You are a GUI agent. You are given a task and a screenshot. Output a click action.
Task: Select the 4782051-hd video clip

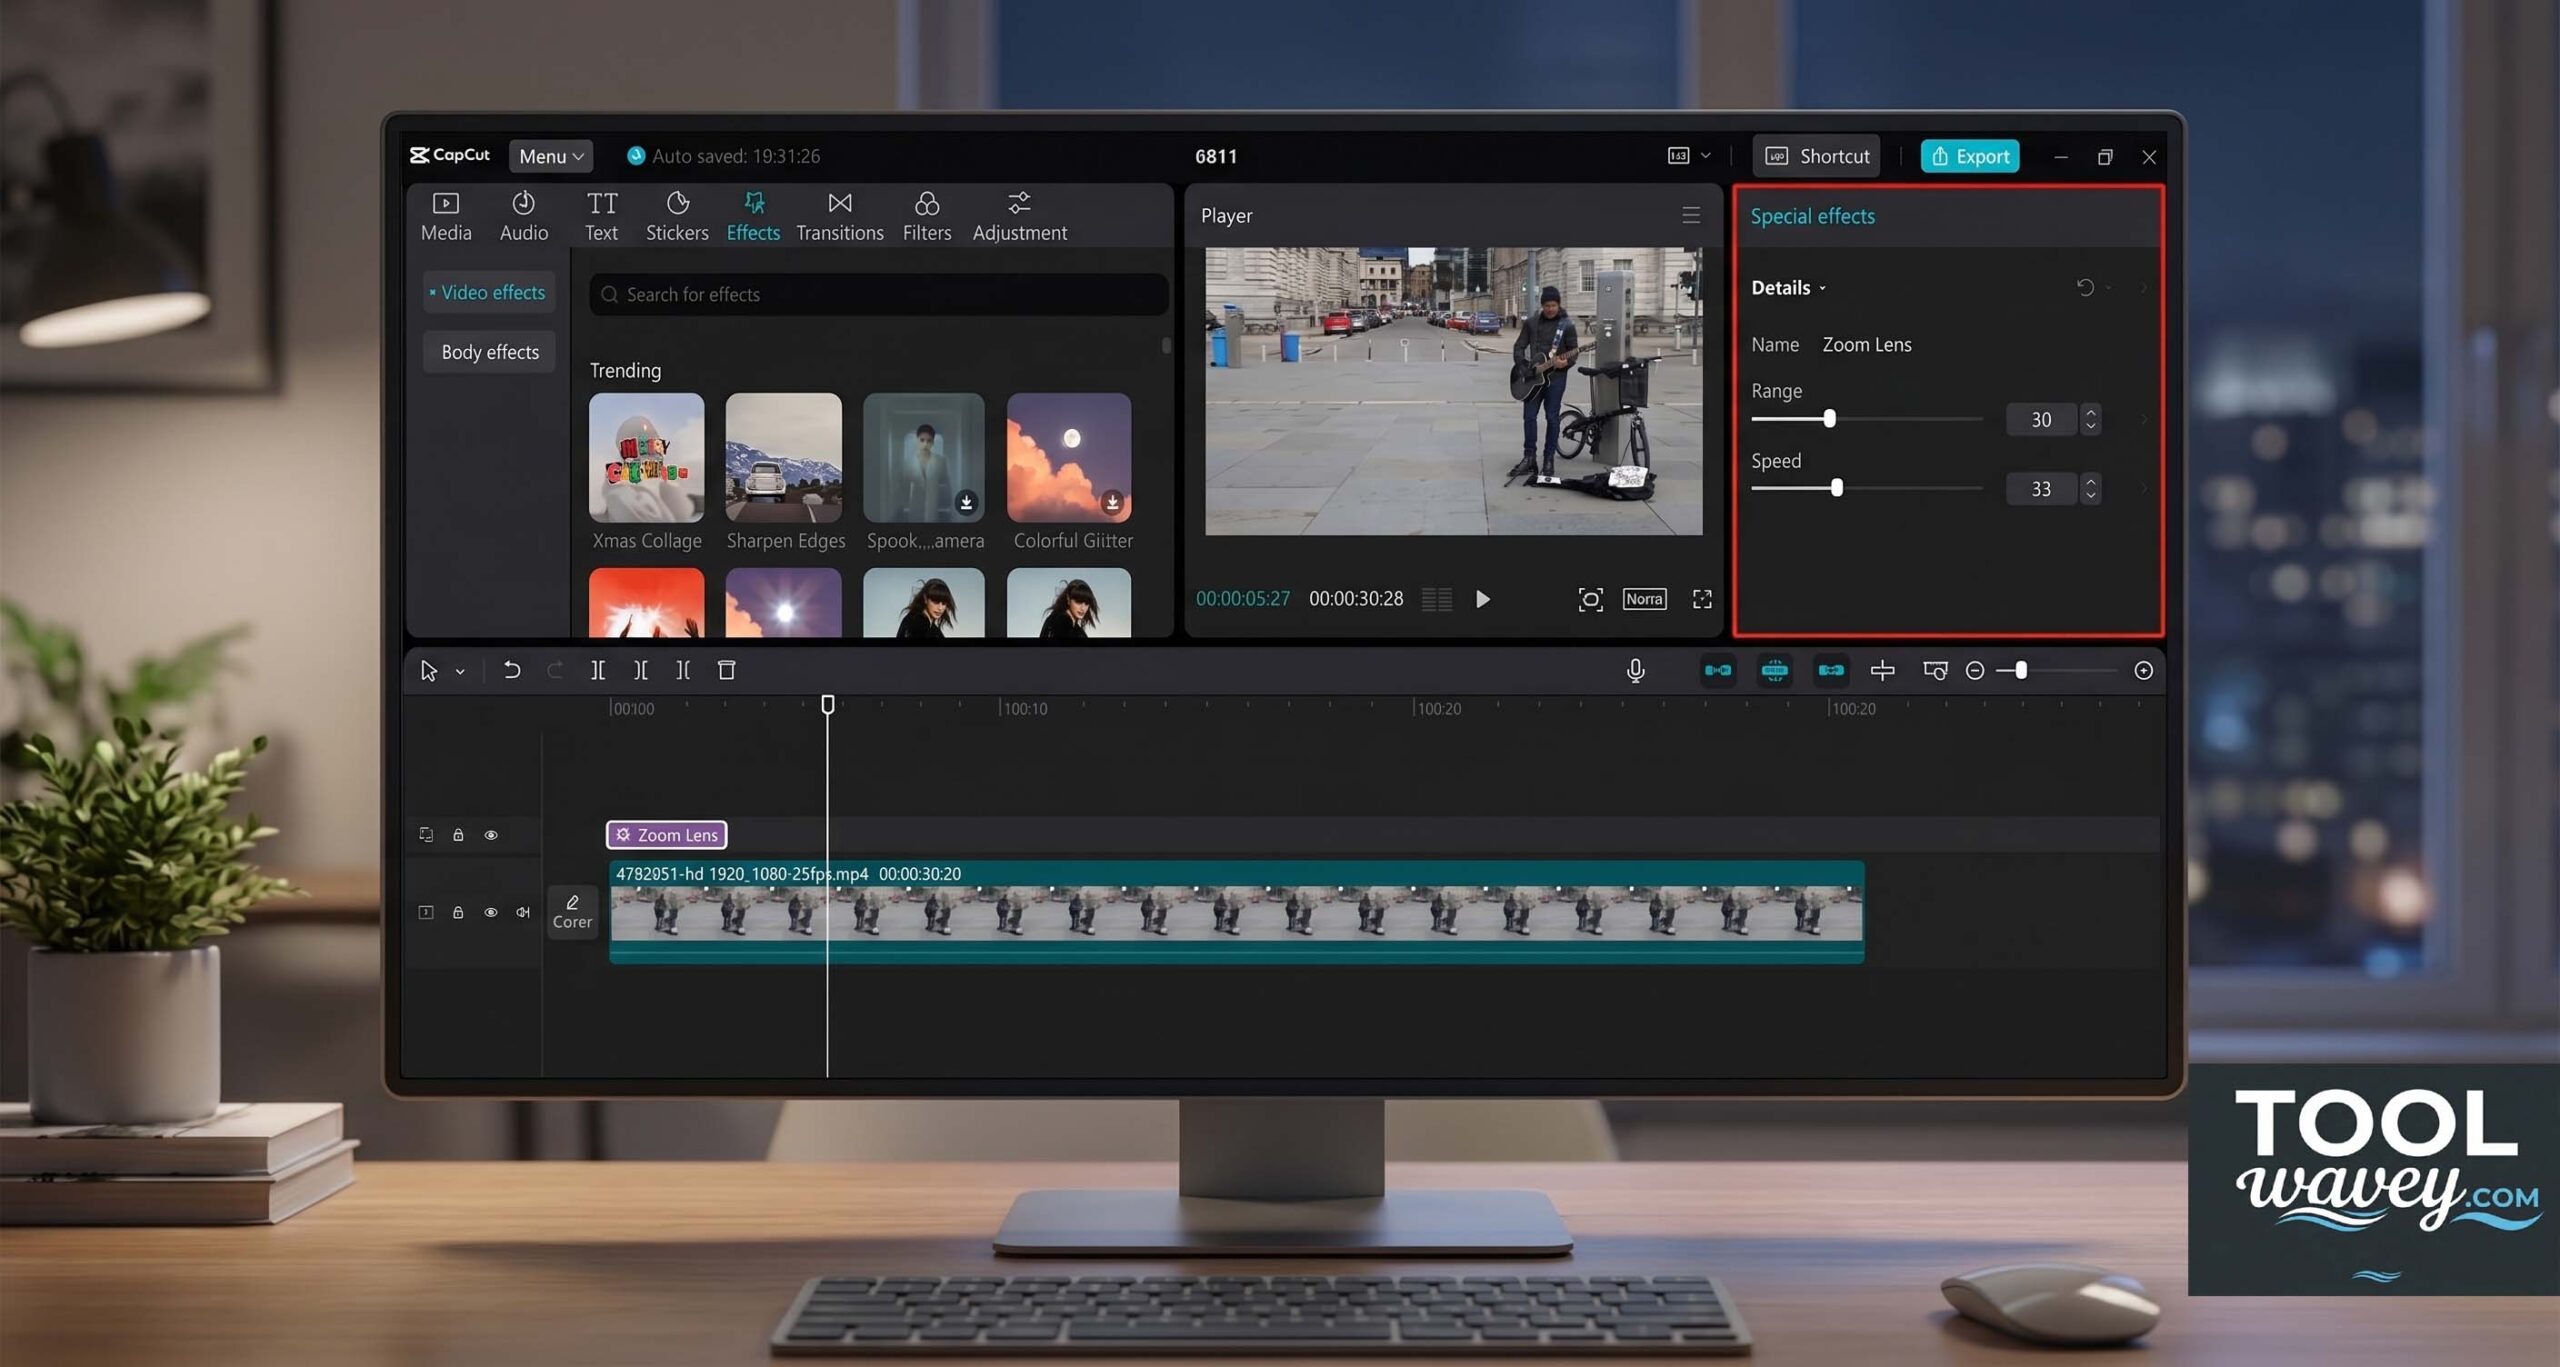[x=1237, y=912]
